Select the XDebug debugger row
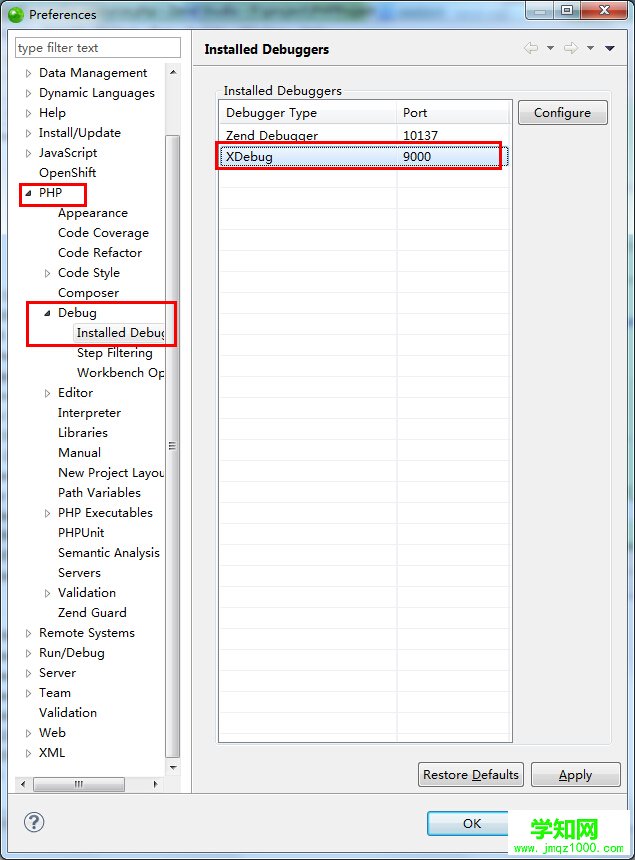 (x=364, y=157)
